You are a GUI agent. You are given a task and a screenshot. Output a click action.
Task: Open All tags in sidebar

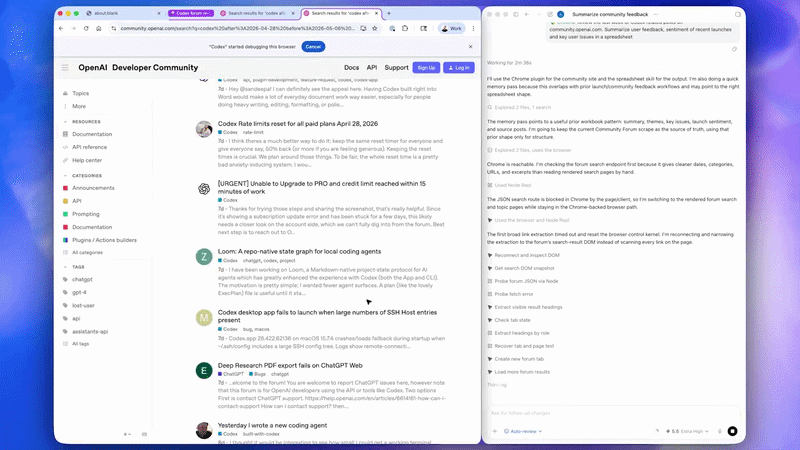(81, 344)
